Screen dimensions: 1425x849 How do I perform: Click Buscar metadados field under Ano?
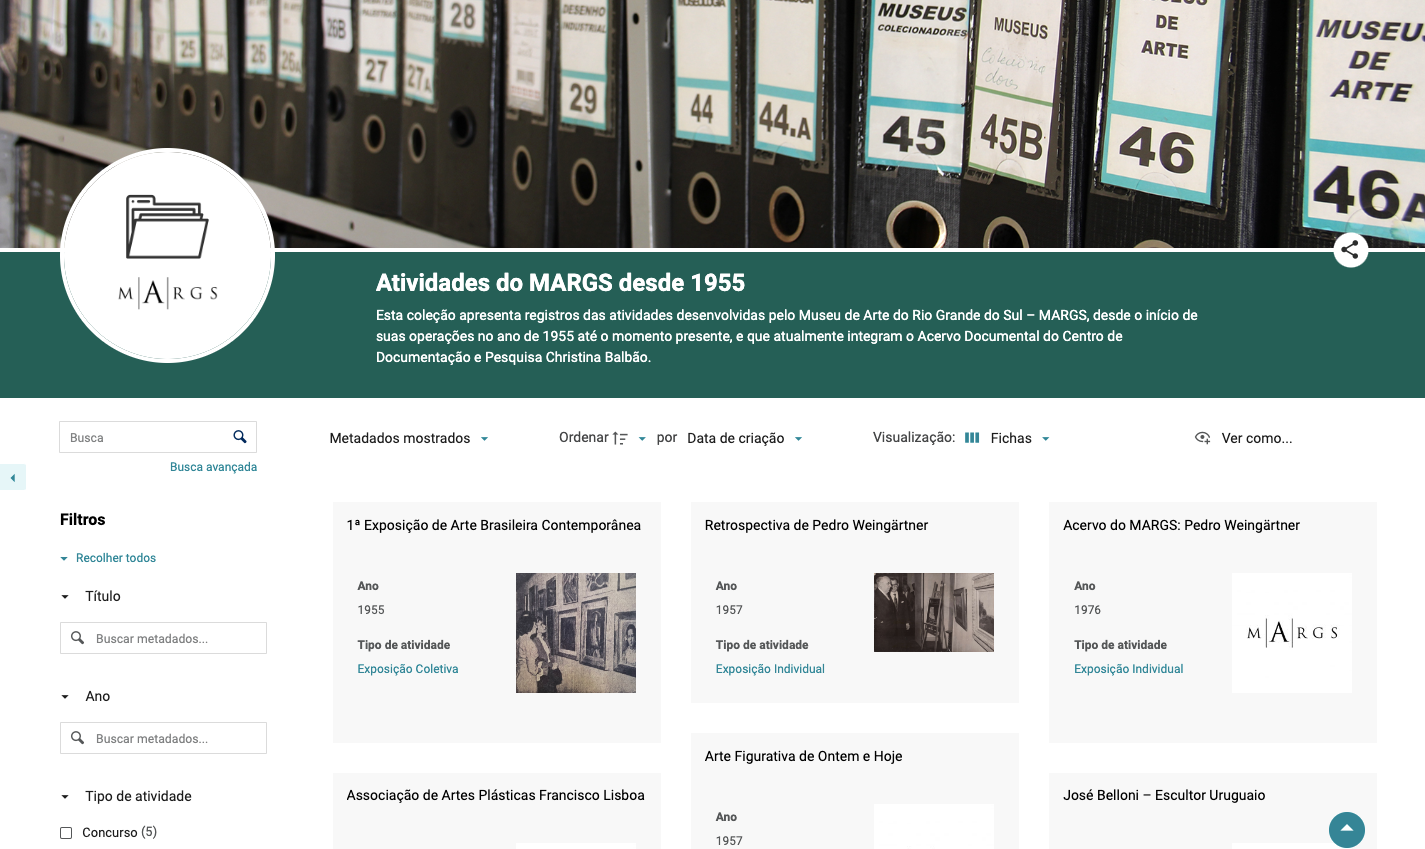(x=164, y=738)
